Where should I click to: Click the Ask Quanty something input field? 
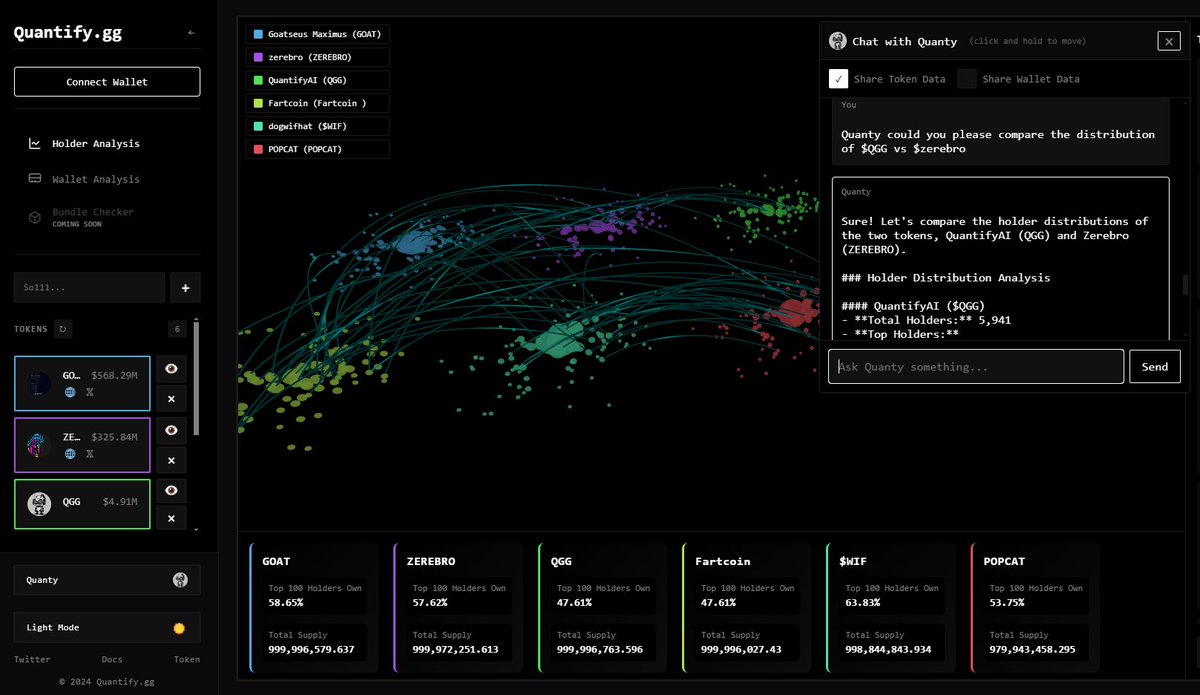975,366
